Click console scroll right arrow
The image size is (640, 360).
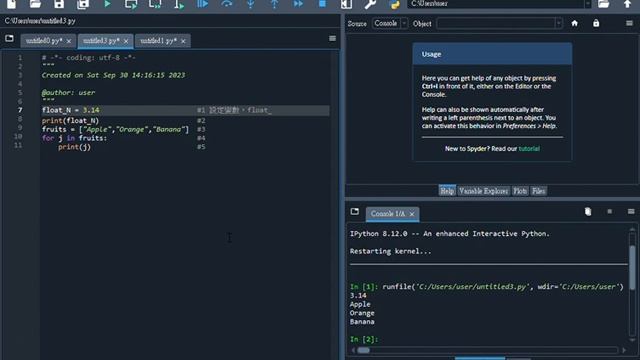pos(624,350)
